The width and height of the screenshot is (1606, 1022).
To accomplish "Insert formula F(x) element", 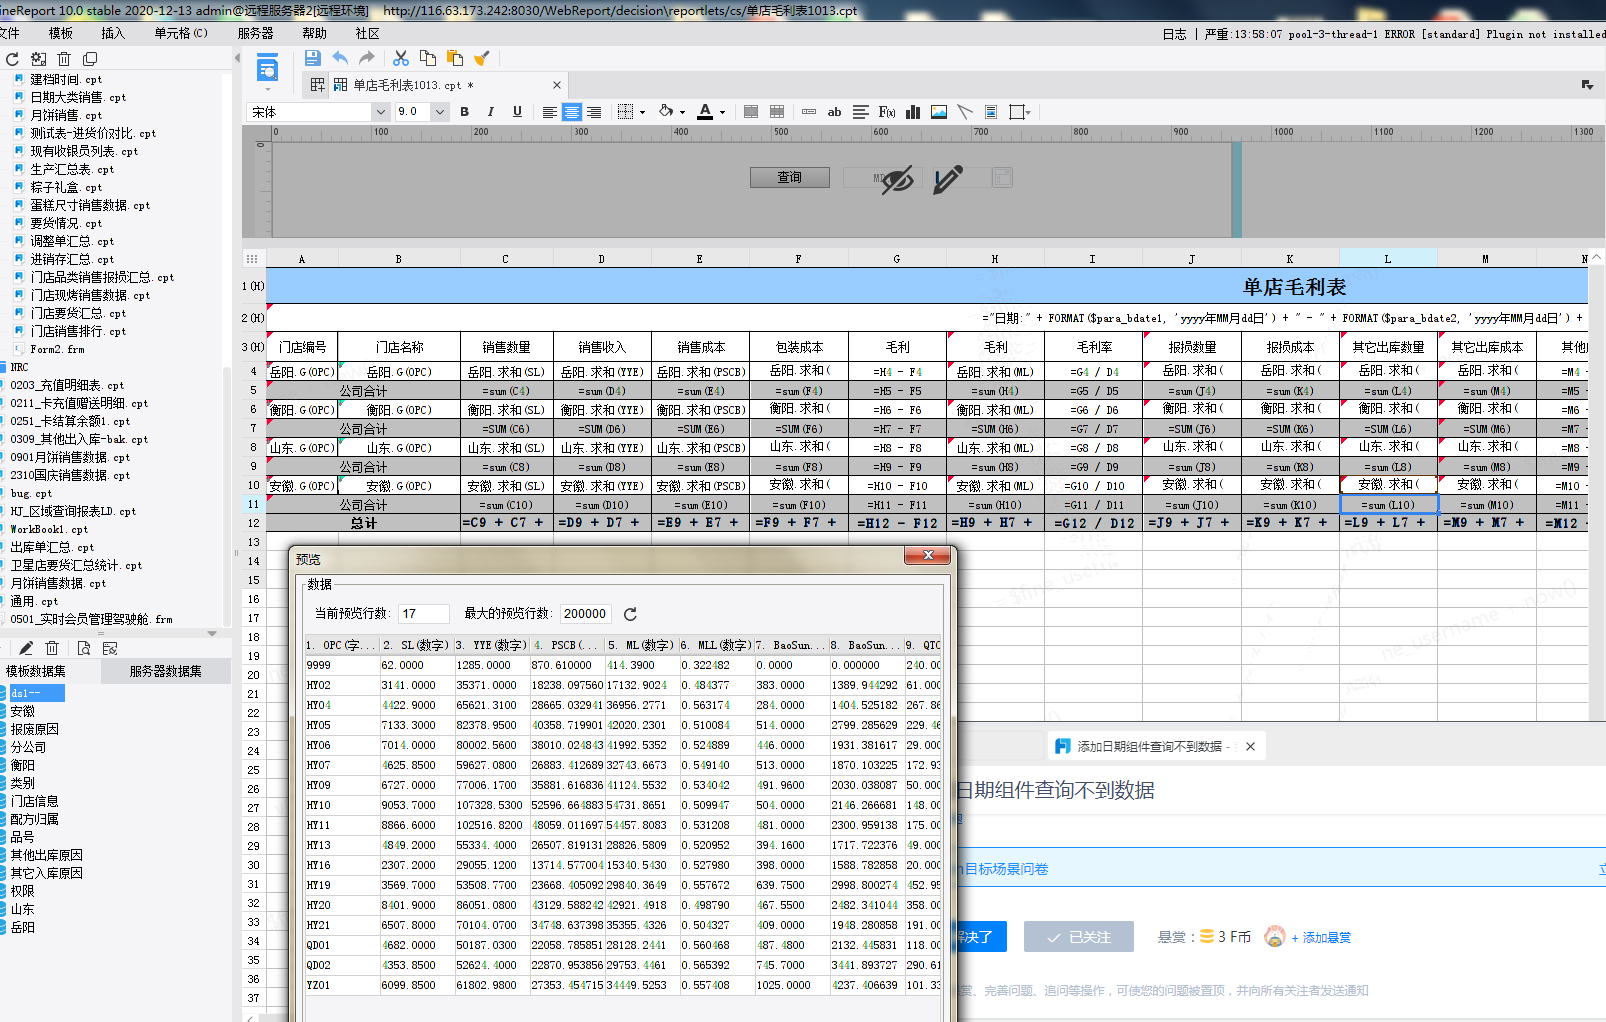I will pyautogui.click(x=887, y=112).
